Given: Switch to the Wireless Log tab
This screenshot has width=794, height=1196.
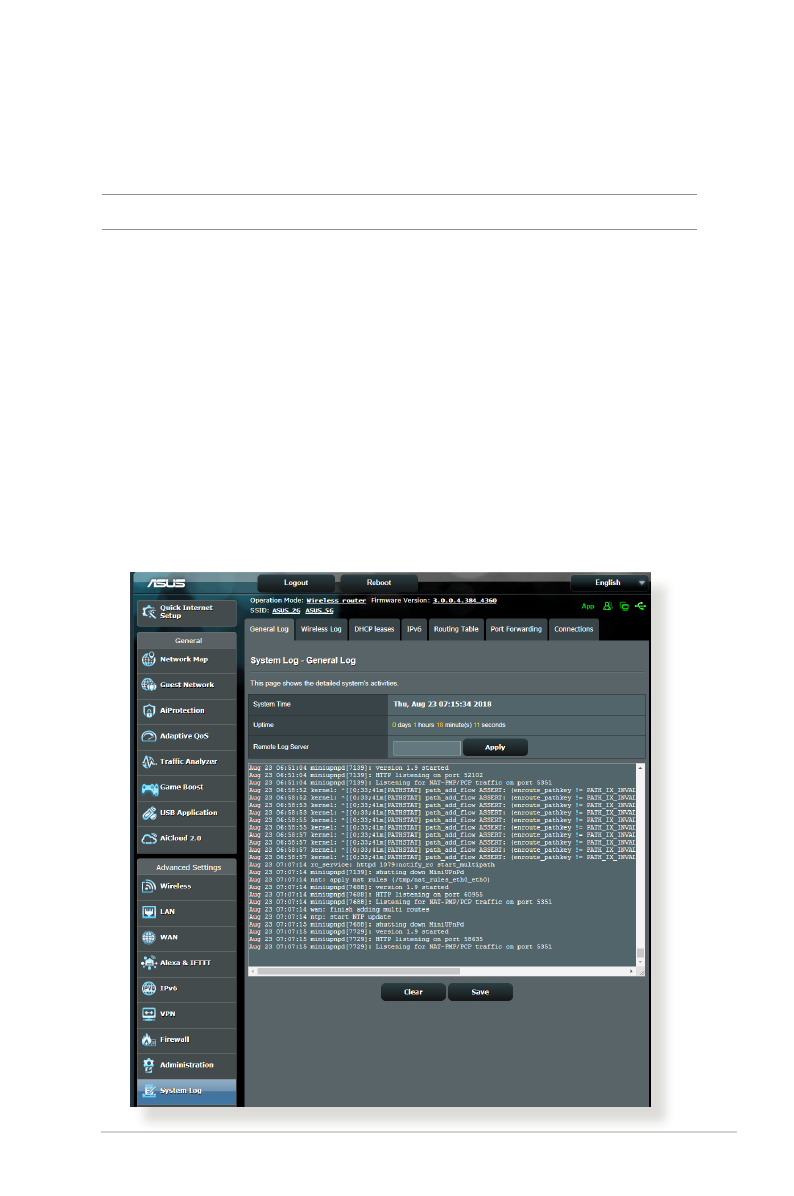Looking at the screenshot, I should click(321, 629).
